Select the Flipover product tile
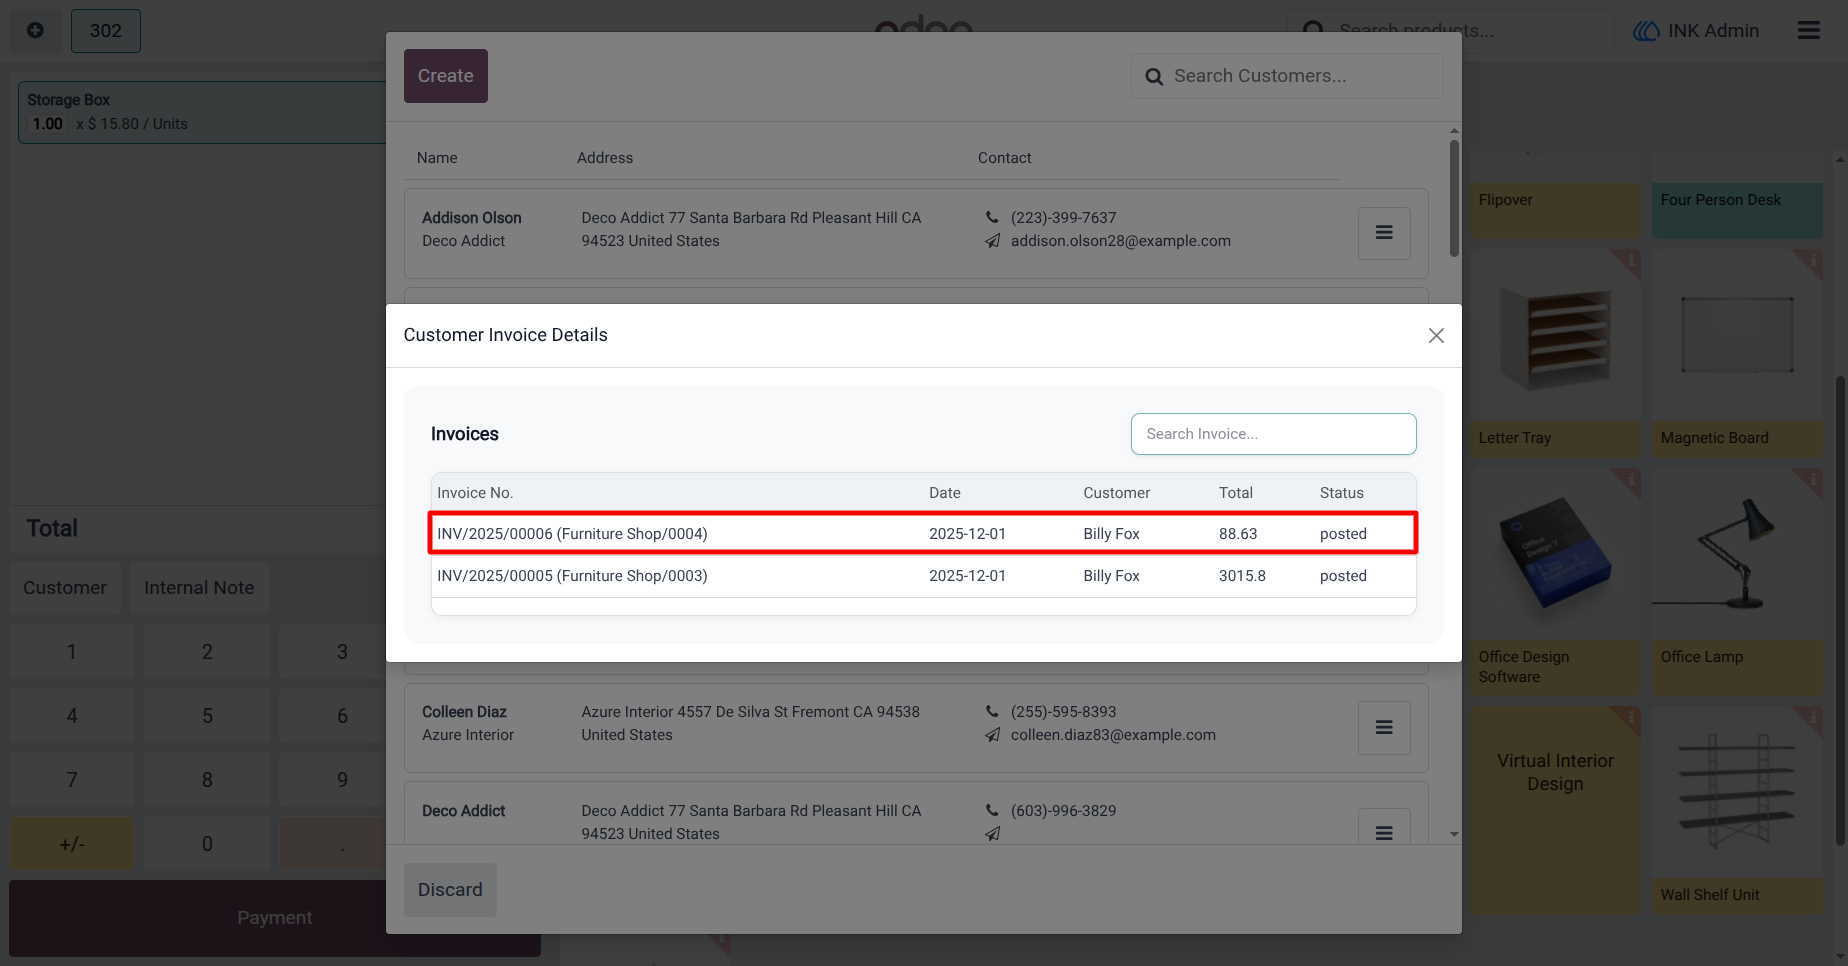The image size is (1848, 966). (1556, 196)
